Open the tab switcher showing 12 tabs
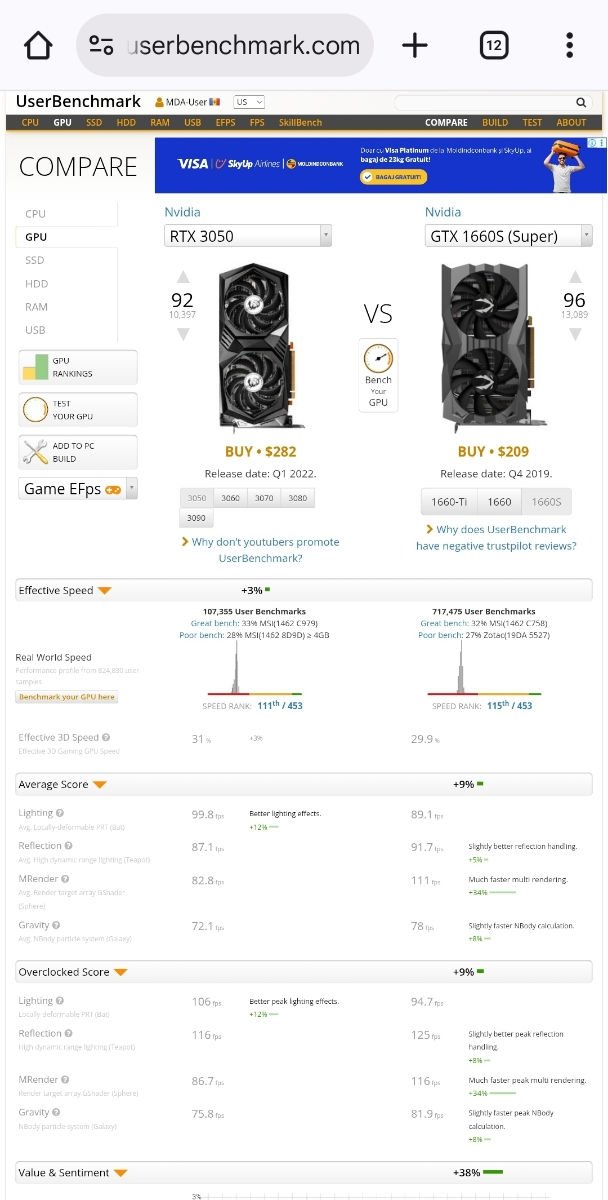 pos(494,46)
